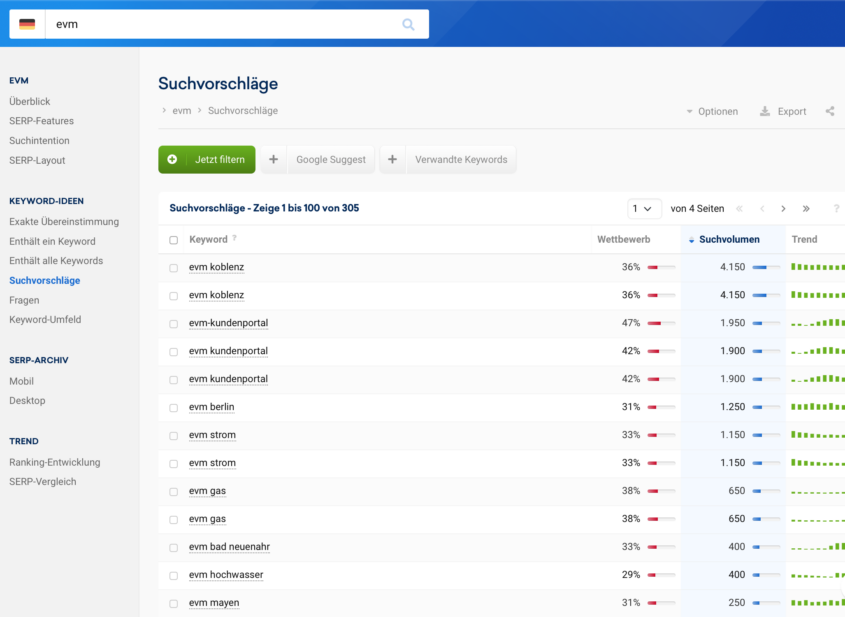This screenshot has width=845, height=617.
Task: Click the share icon next to Export
Action: (x=830, y=111)
